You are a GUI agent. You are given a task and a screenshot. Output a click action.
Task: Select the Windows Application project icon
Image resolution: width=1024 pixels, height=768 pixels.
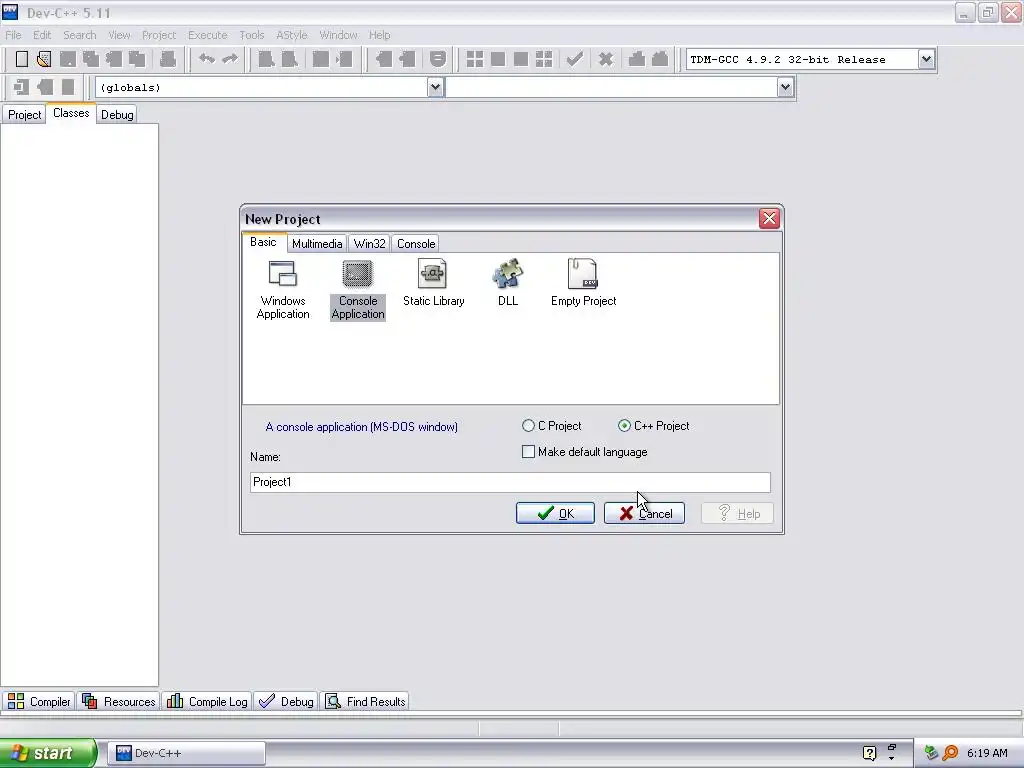pos(283,289)
